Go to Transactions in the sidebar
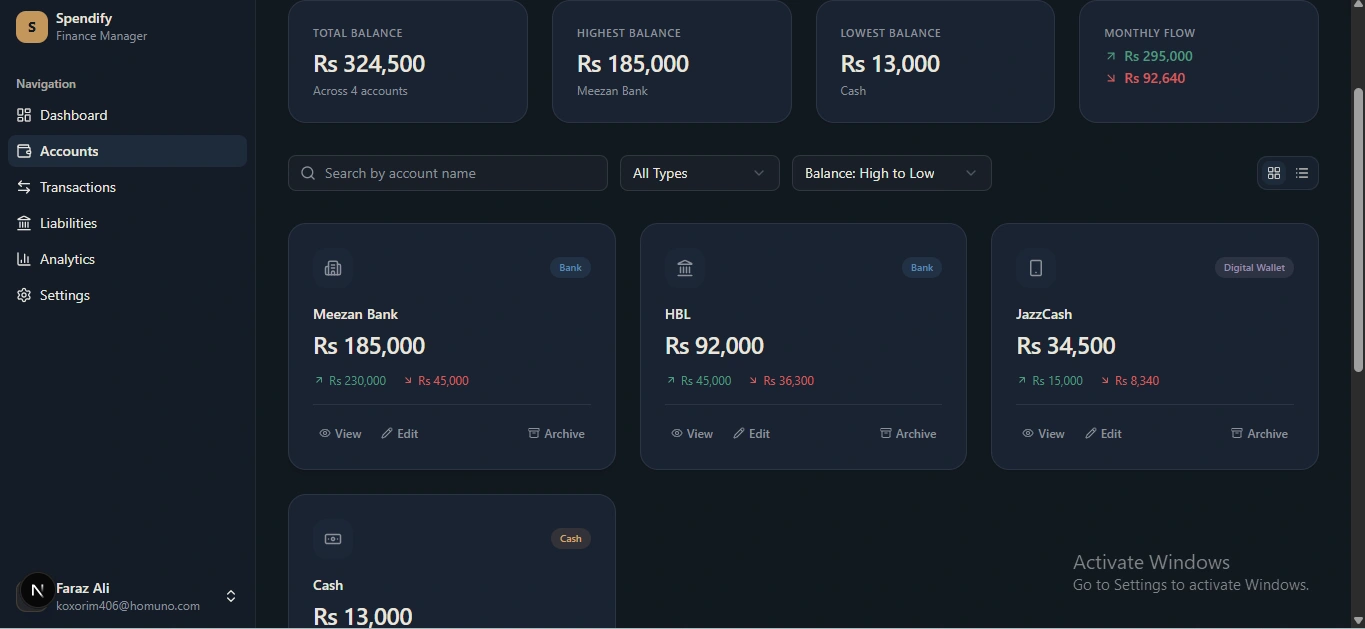Viewport: 1365px width, 629px height. 78,188
